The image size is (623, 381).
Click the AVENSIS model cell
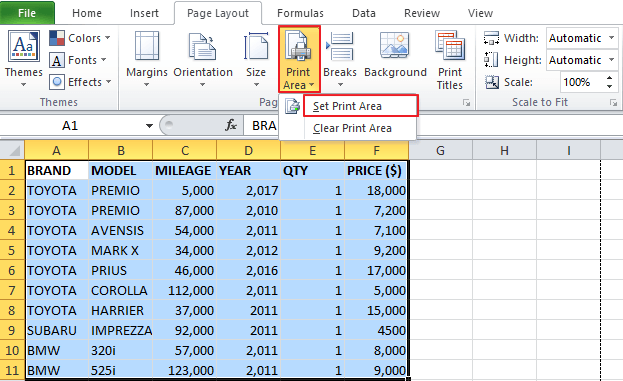[x=121, y=230]
